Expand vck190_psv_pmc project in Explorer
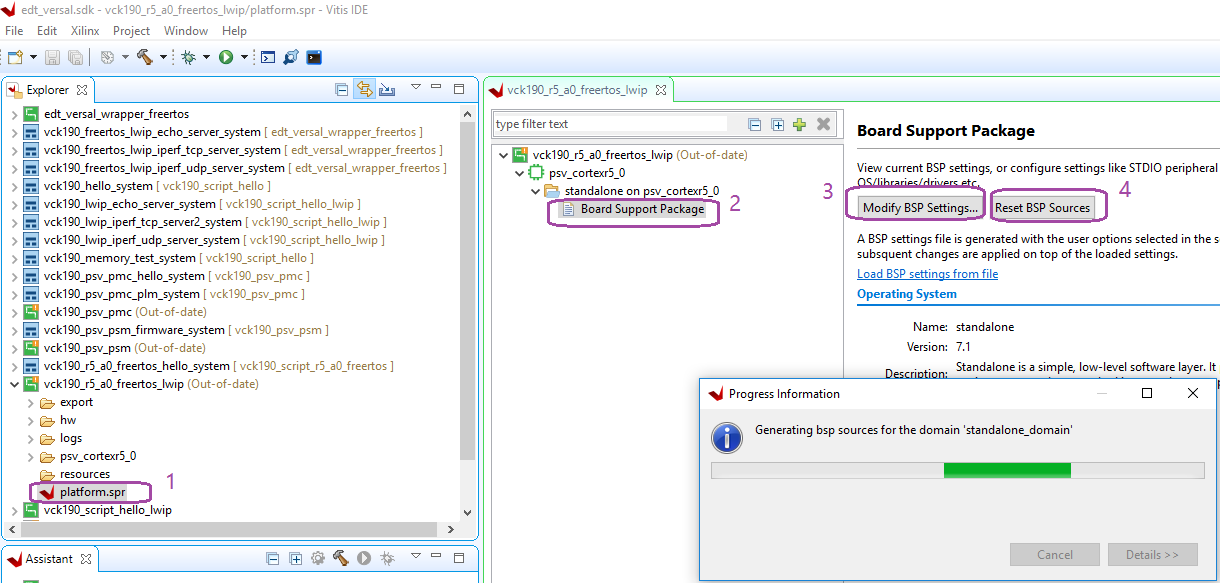 pos(13,312)
